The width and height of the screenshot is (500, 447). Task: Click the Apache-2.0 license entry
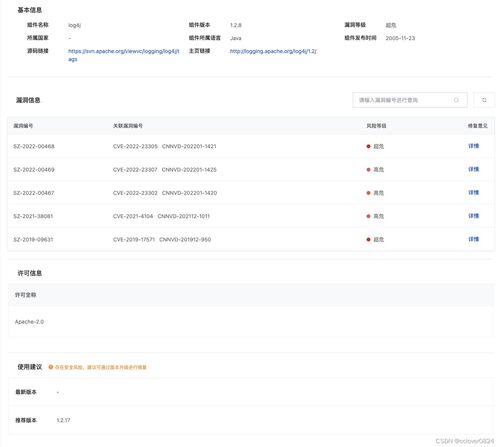coord(29,322)
